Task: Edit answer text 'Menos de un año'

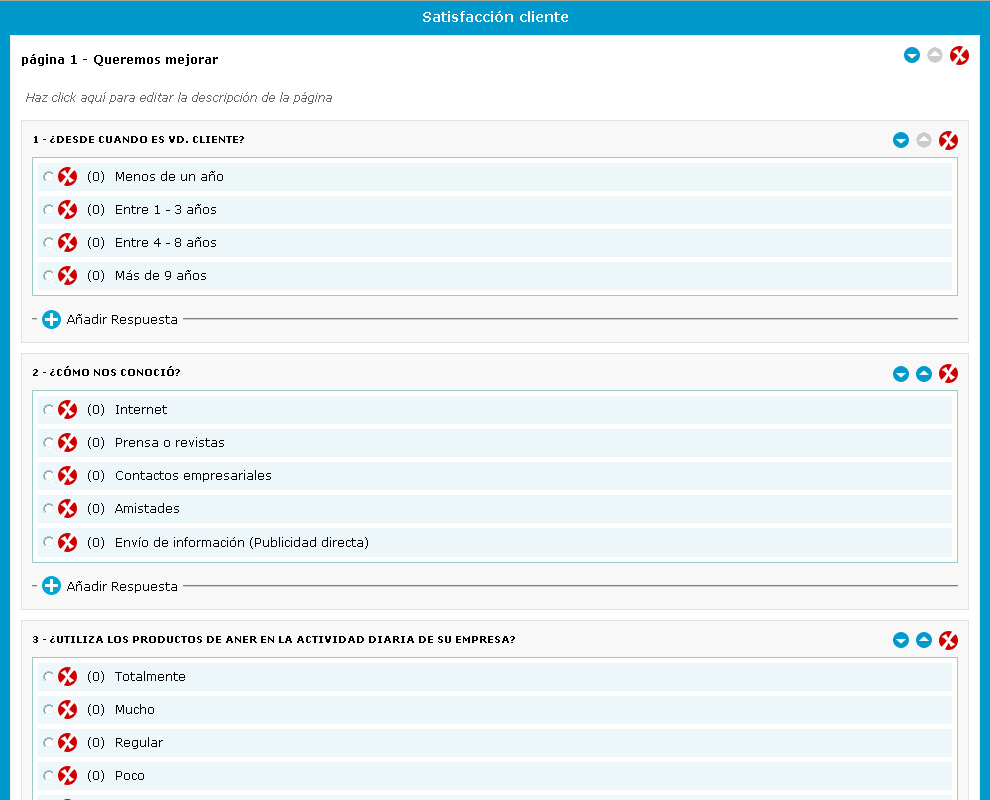Action: (169, 177)
